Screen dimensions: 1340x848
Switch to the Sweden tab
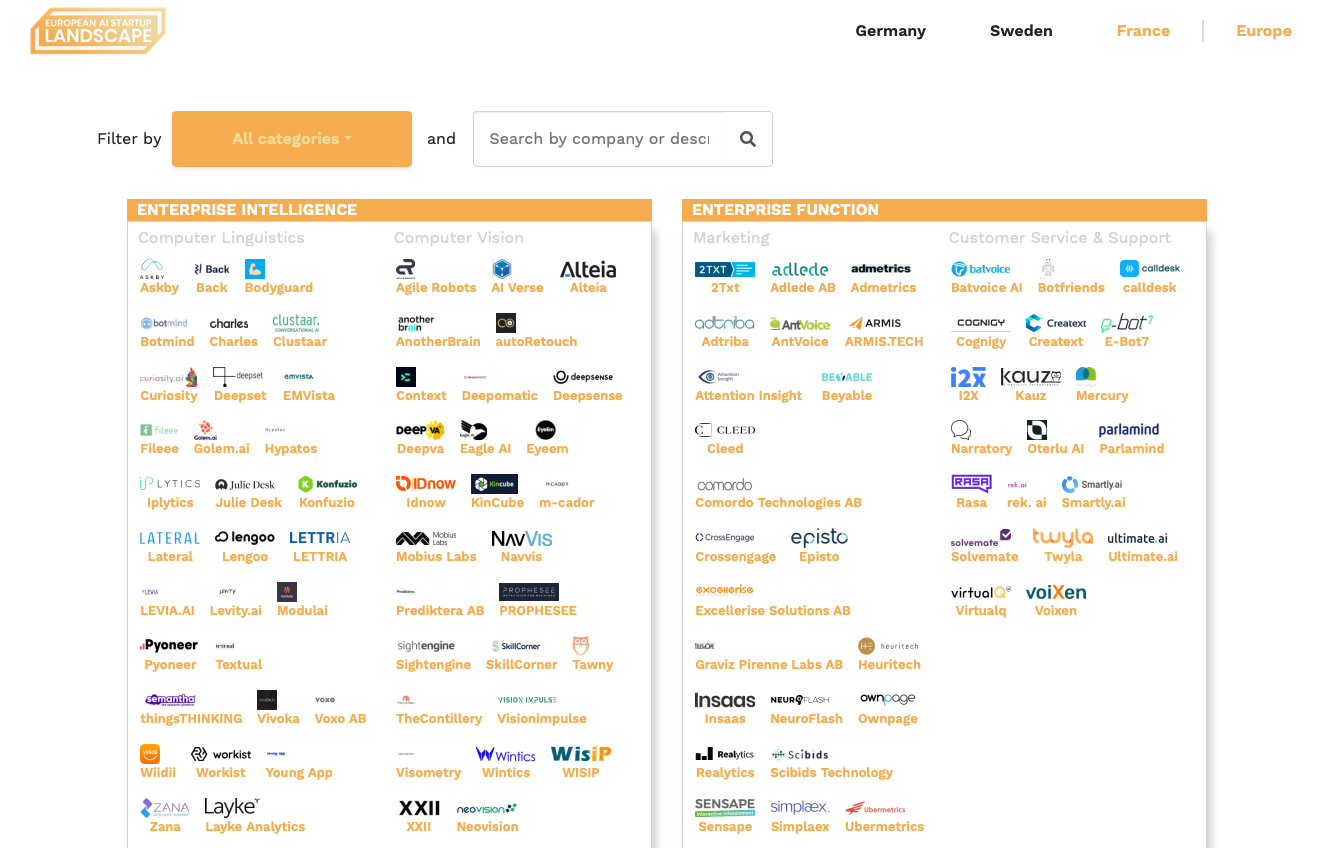[1021, 31]
